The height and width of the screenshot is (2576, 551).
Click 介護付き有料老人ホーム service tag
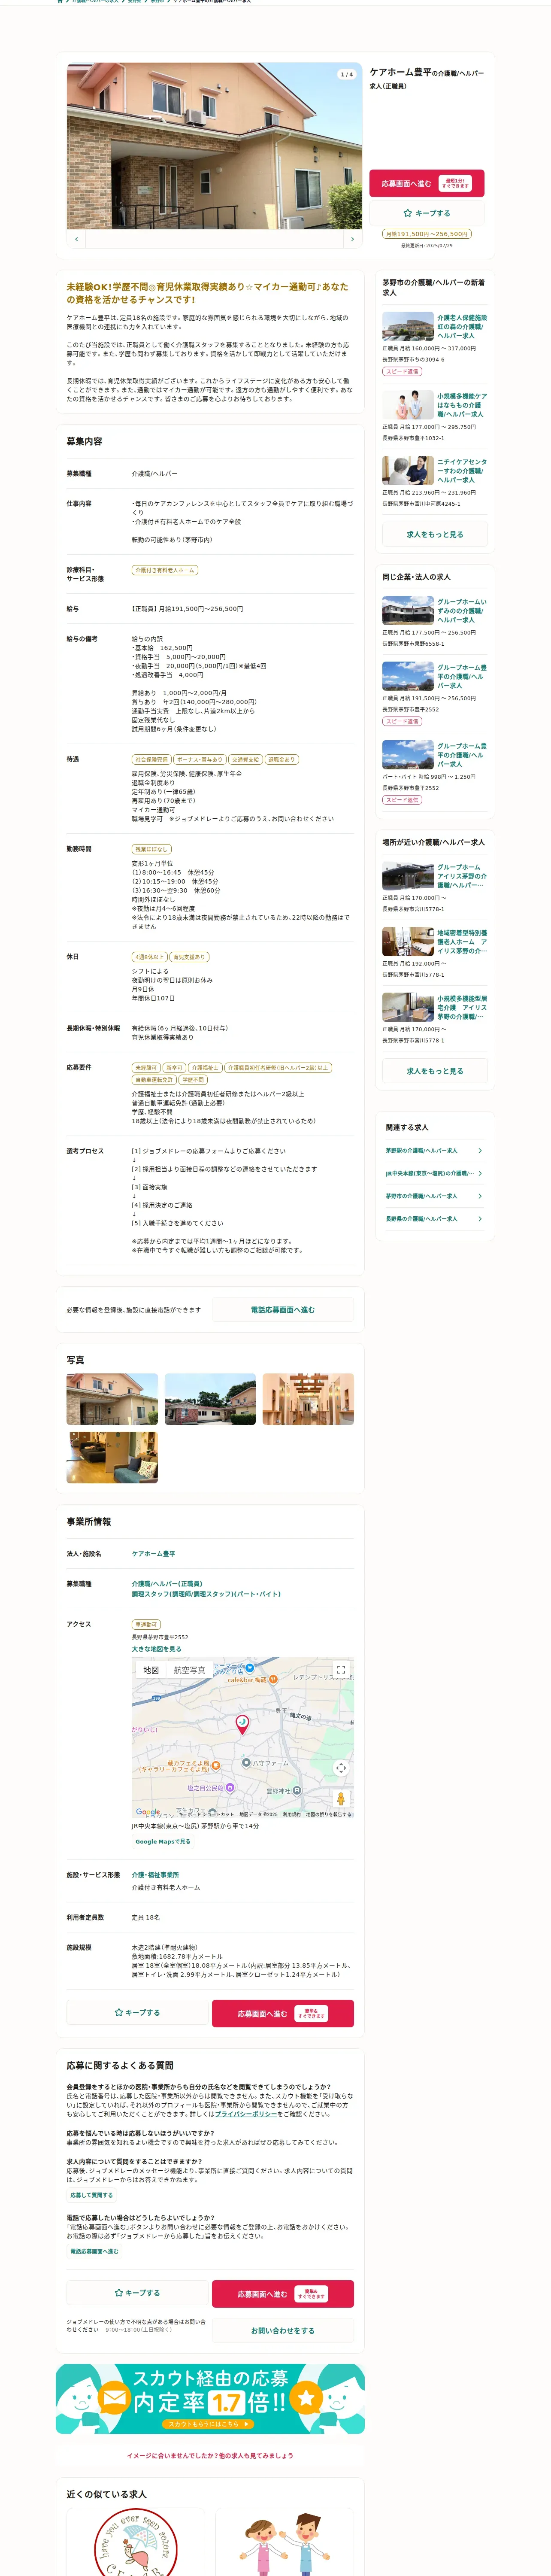pyautogui.click(x=165, y=570)
